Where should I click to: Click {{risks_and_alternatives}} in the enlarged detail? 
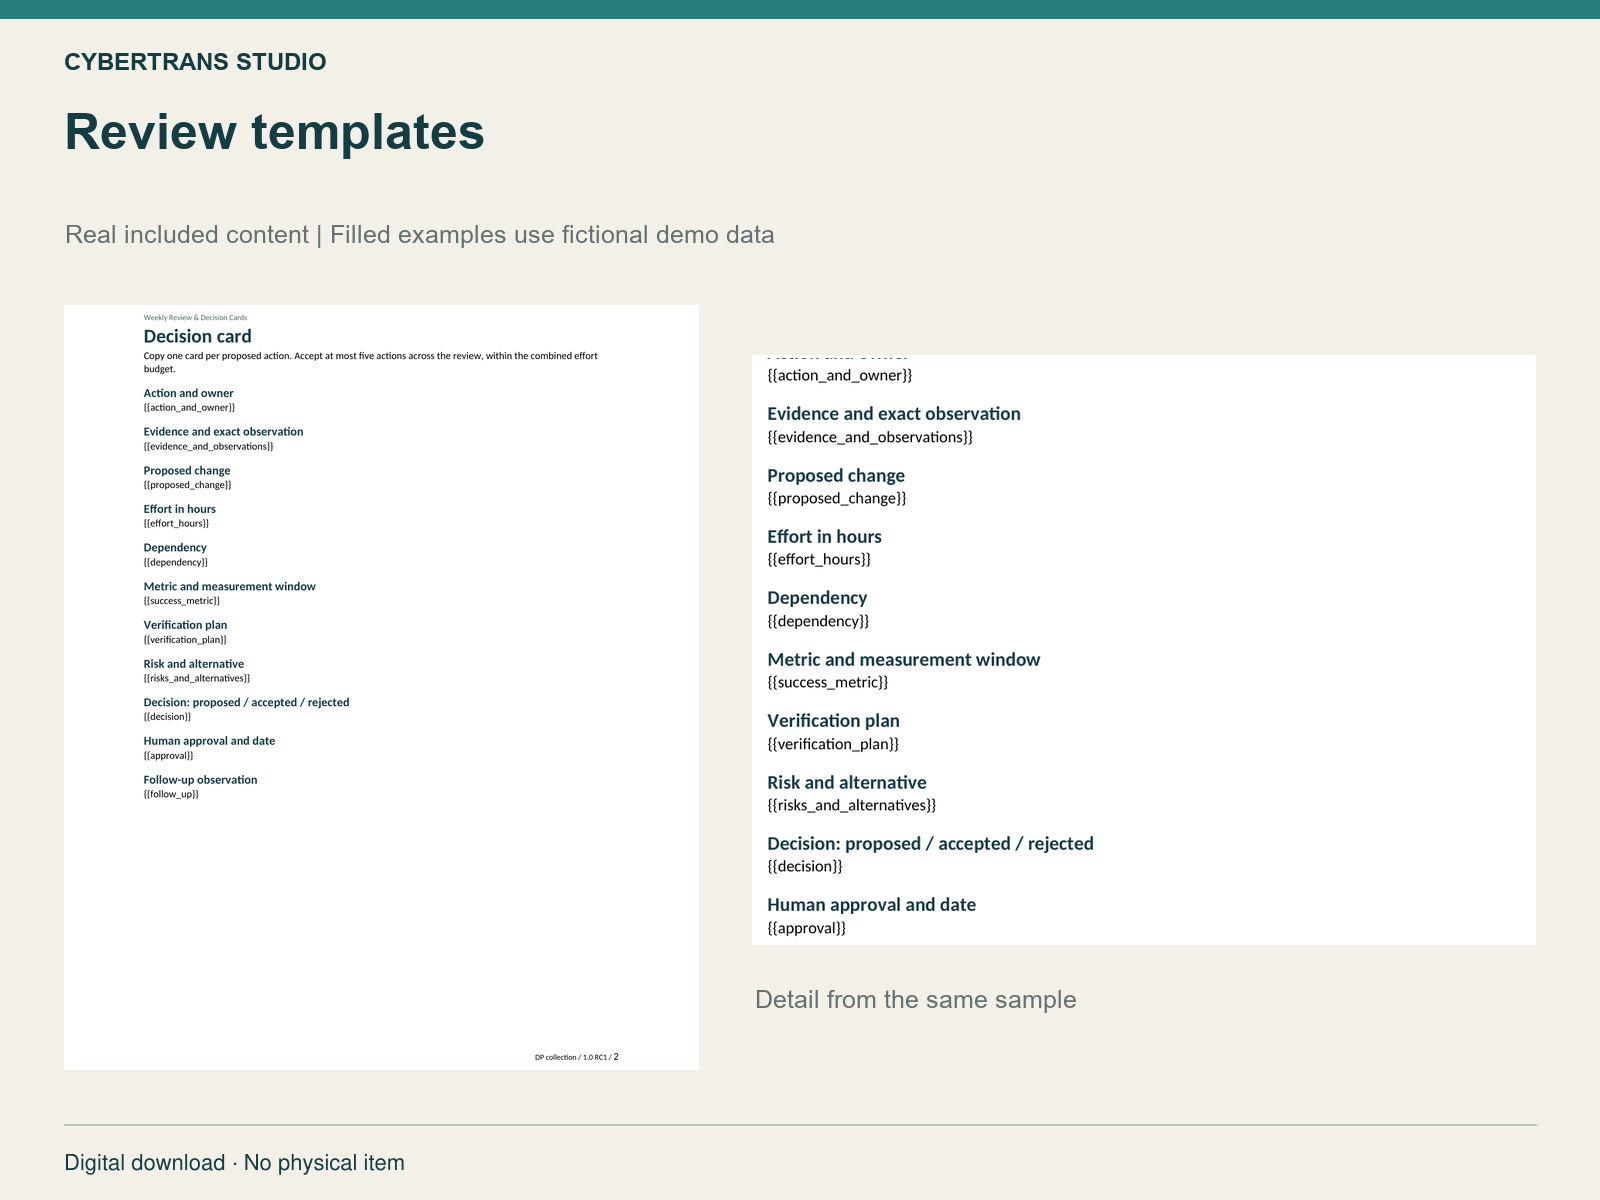pyautogui.click(x=852, y=805)
